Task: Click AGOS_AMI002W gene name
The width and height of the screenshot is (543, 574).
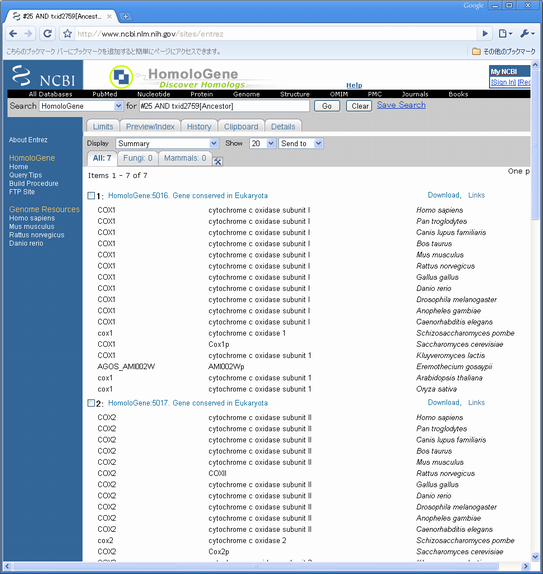Action: pos(126,366)
